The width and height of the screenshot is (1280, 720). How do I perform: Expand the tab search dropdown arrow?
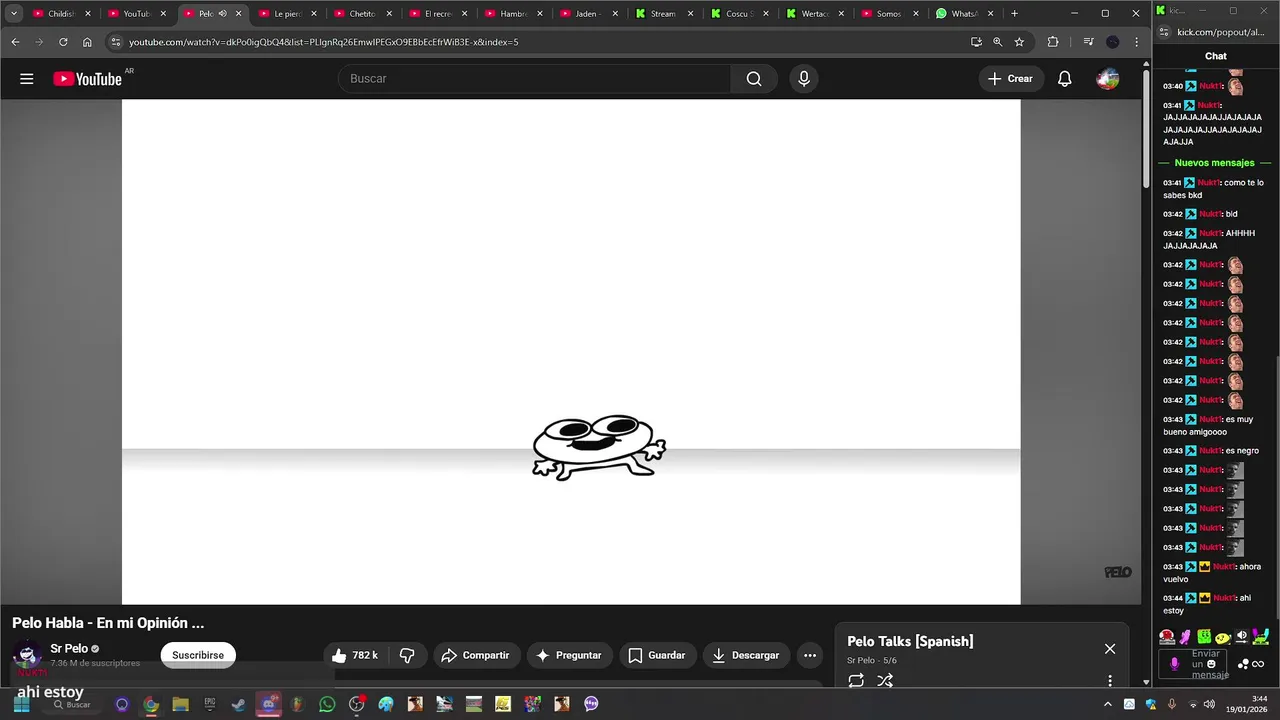click(x=14, y=14)
